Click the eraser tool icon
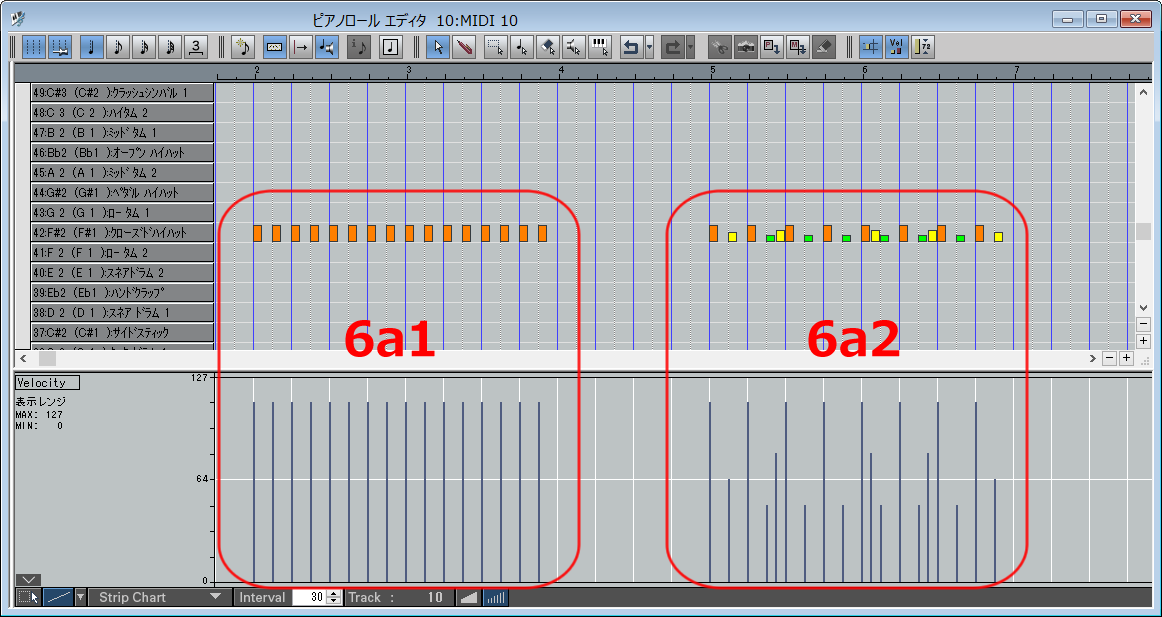The height and width of the screenshot is (617, 1162). point(824,47)
